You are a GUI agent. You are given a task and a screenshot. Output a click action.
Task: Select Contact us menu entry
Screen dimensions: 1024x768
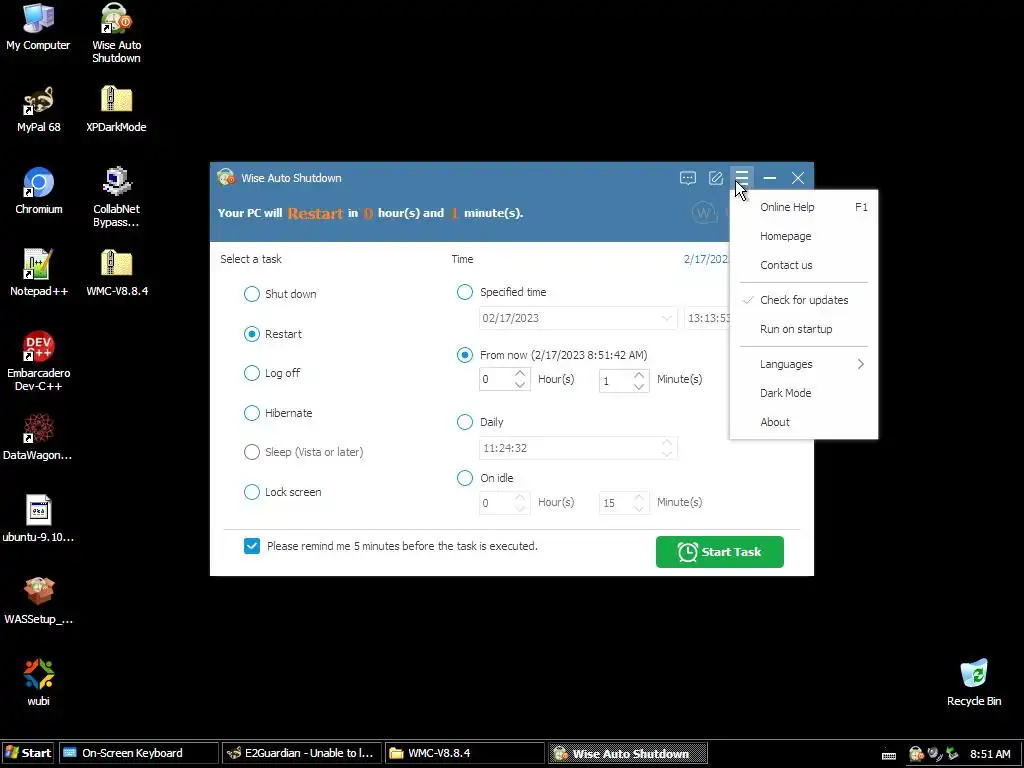pyautogui.click(x=804, y=265)
